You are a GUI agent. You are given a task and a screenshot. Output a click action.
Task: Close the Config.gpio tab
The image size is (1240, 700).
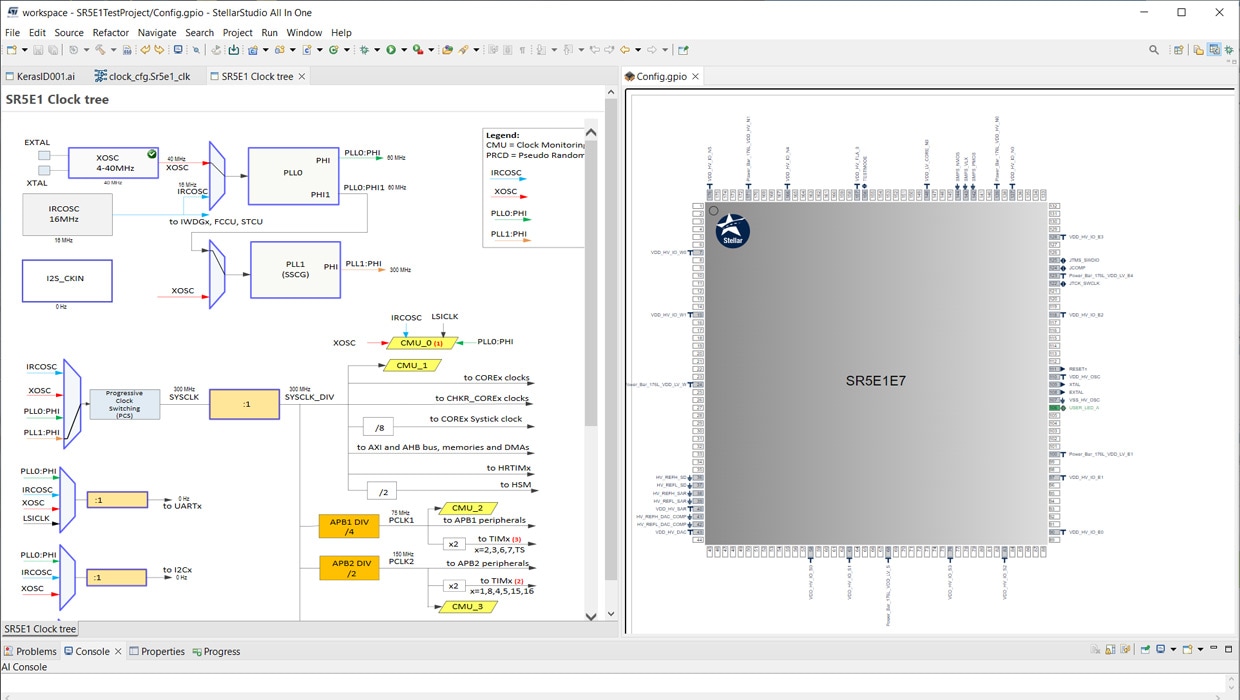pos(695,76)
